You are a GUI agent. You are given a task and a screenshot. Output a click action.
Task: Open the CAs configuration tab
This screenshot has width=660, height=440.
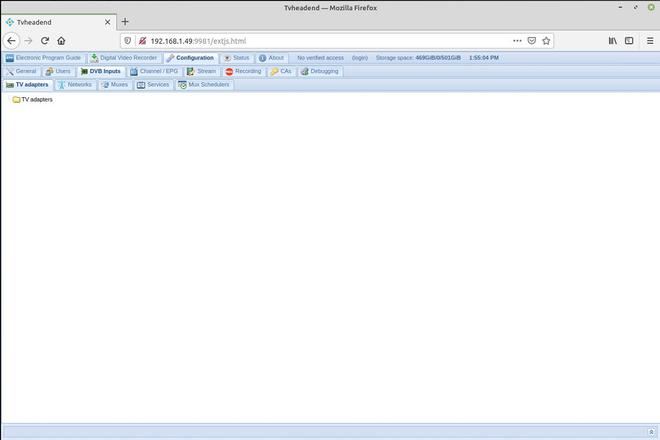(x=281, y=72)
